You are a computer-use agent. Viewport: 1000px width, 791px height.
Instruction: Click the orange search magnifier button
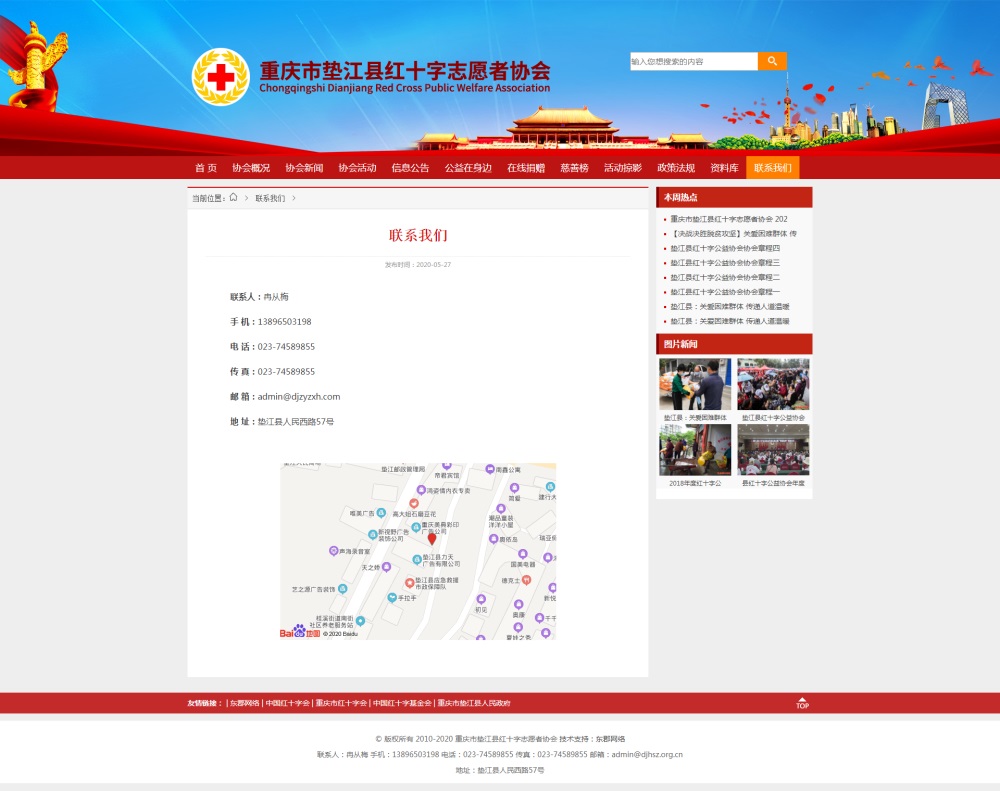(772, 61)
